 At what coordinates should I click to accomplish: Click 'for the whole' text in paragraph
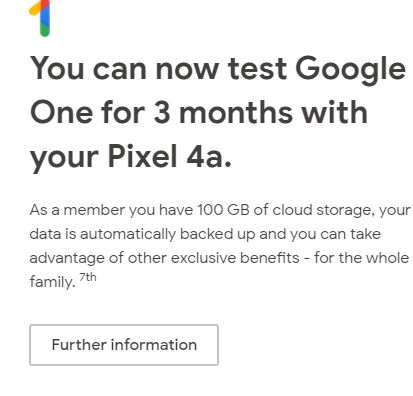(x=361, y=258)
